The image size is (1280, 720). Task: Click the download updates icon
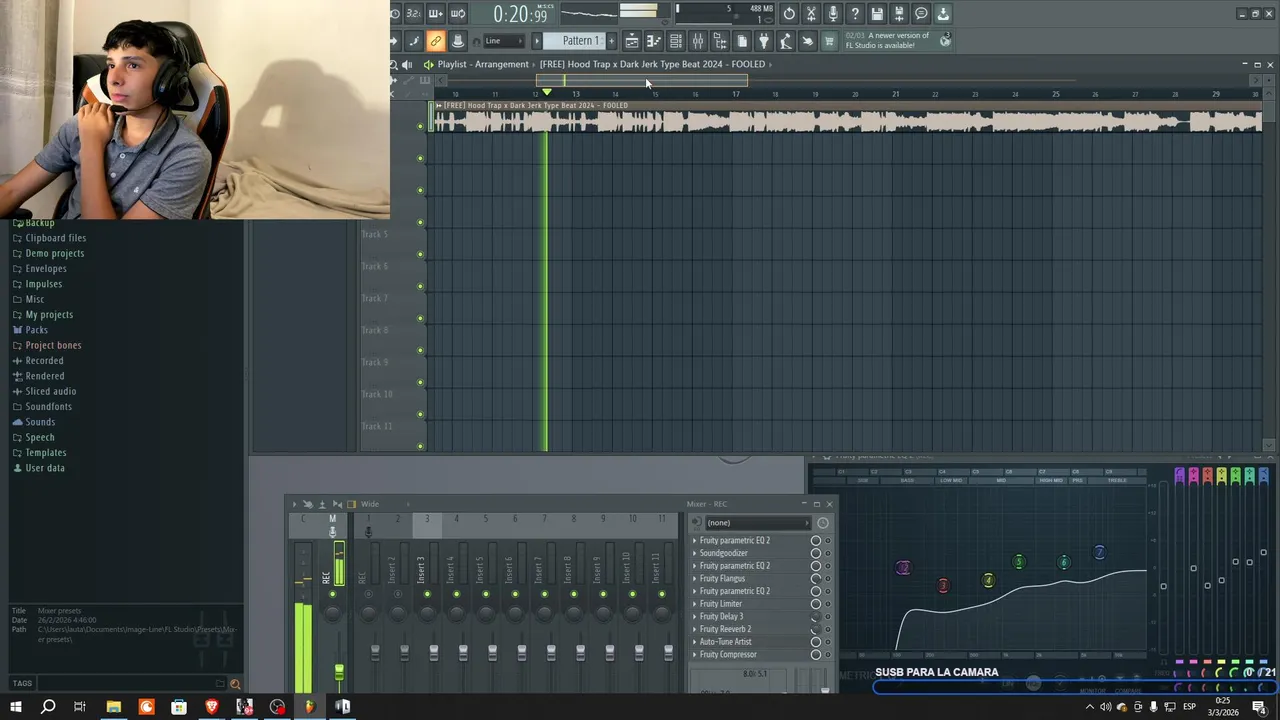coord(943,14)
